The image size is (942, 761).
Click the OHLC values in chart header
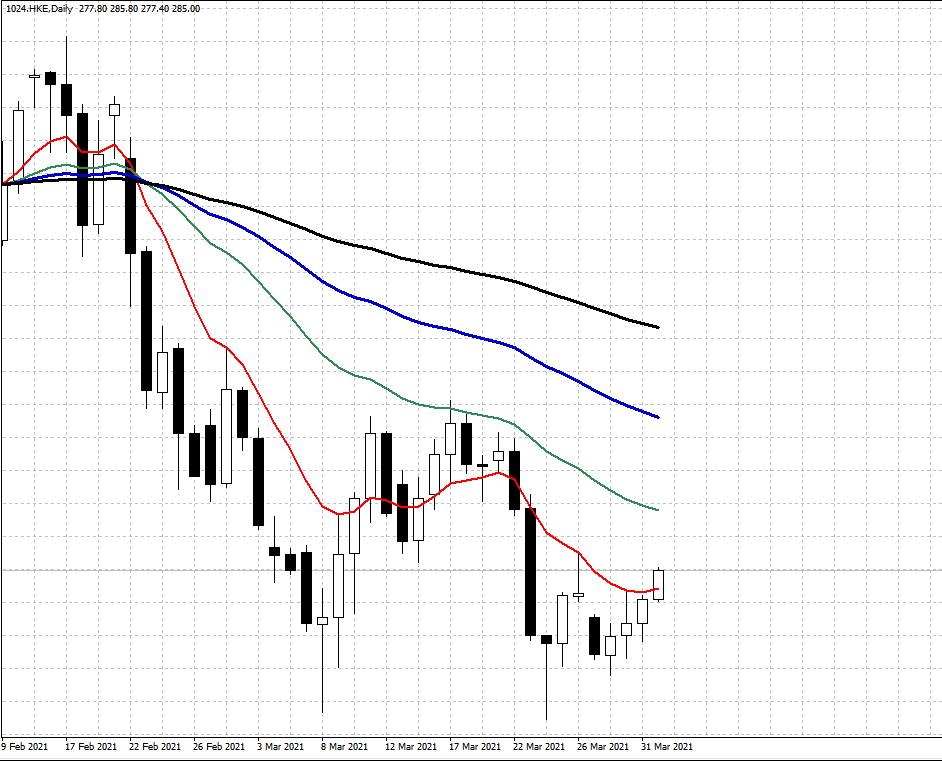coord(139,9)
